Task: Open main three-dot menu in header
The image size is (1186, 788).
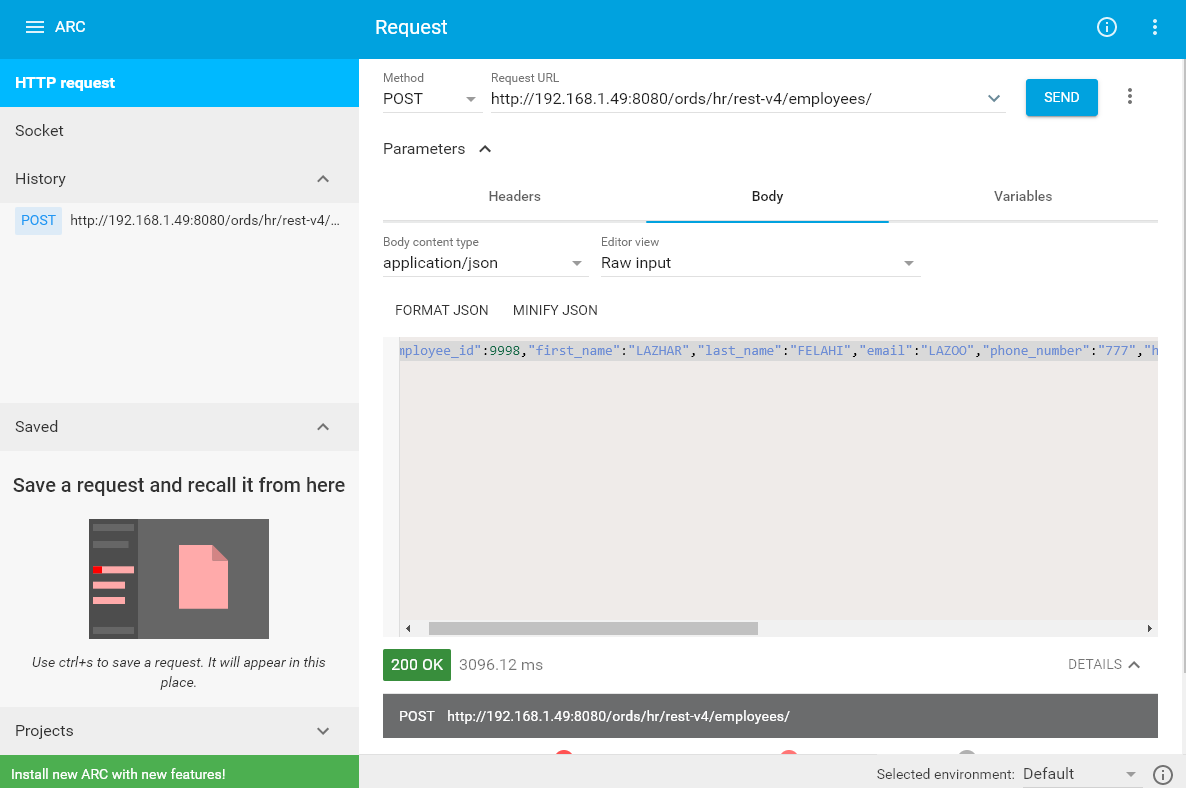Action: tap(1154, 27)
